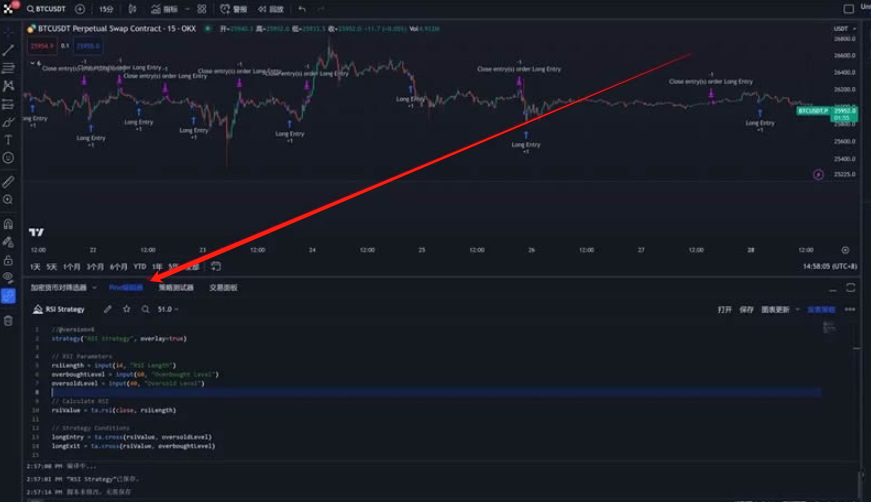
Task: Click the trash remove drawings icon
Action: coord(8,320)
